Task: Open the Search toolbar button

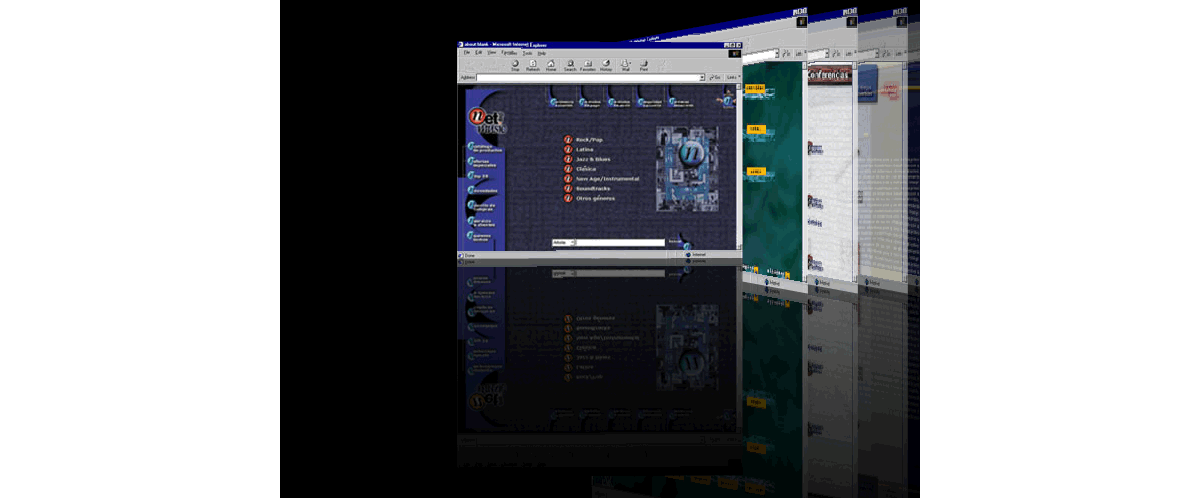Action: click(570, 65)
